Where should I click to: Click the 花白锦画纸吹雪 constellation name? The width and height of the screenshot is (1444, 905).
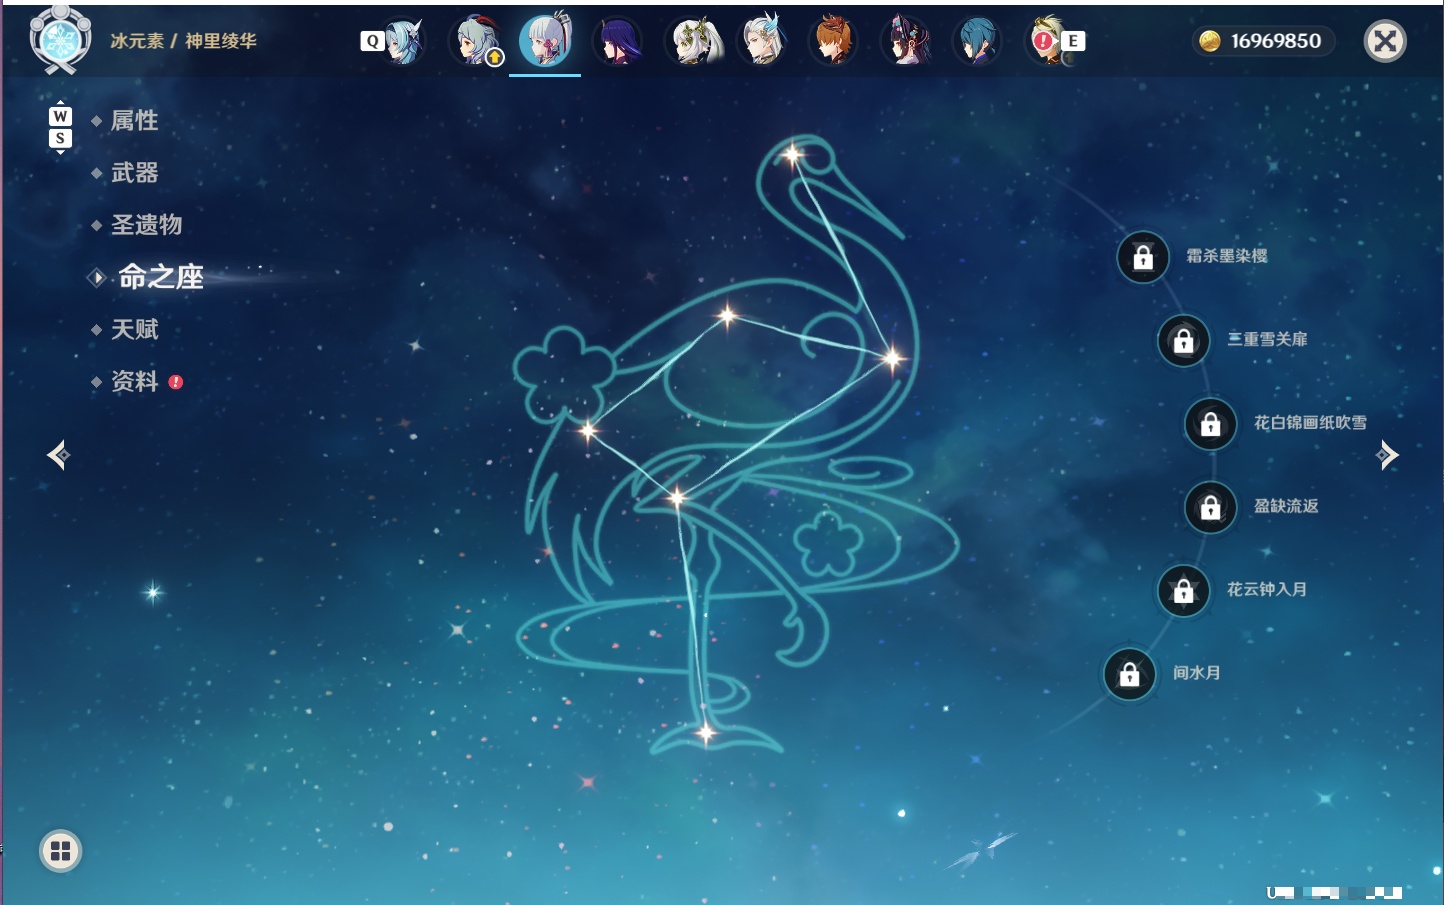(1310, 423)
